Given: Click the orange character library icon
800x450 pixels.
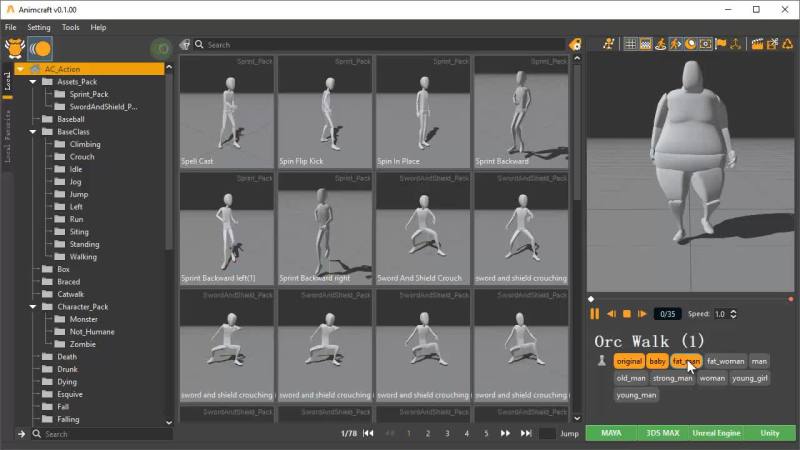Looking at the screenshot, I should coord(14,48).
